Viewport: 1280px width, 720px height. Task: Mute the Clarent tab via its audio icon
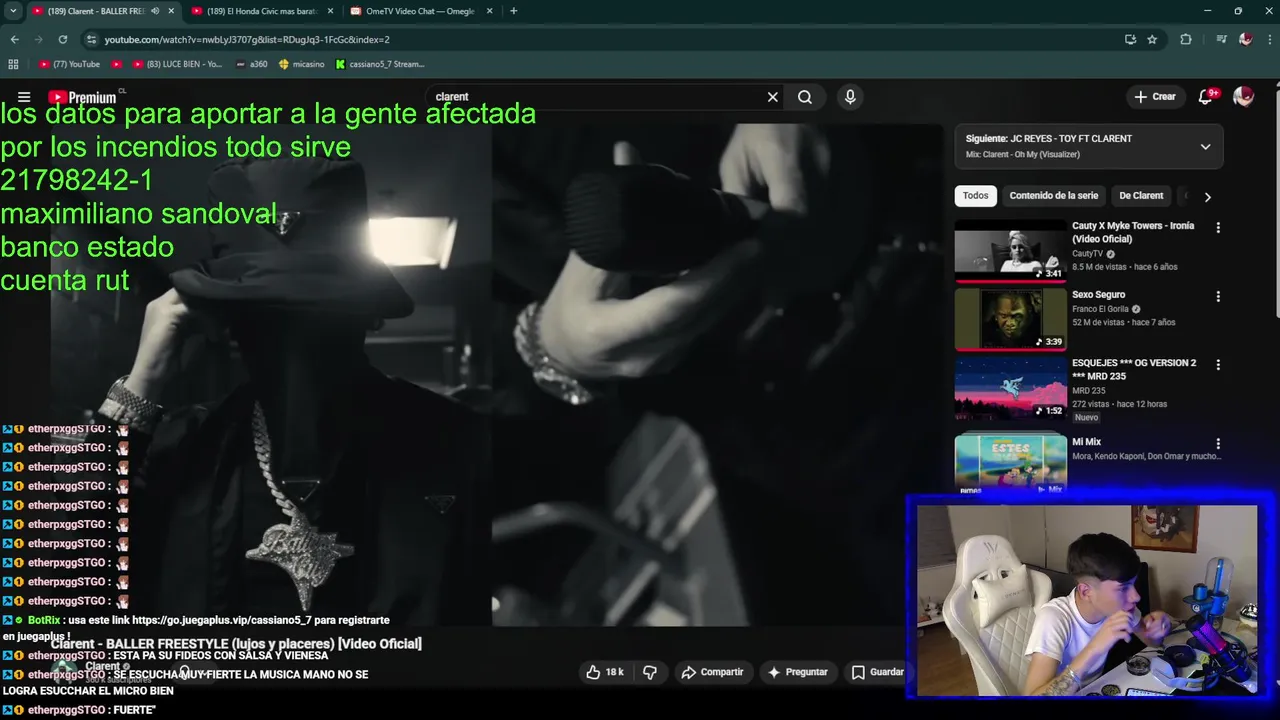(155, 11)
